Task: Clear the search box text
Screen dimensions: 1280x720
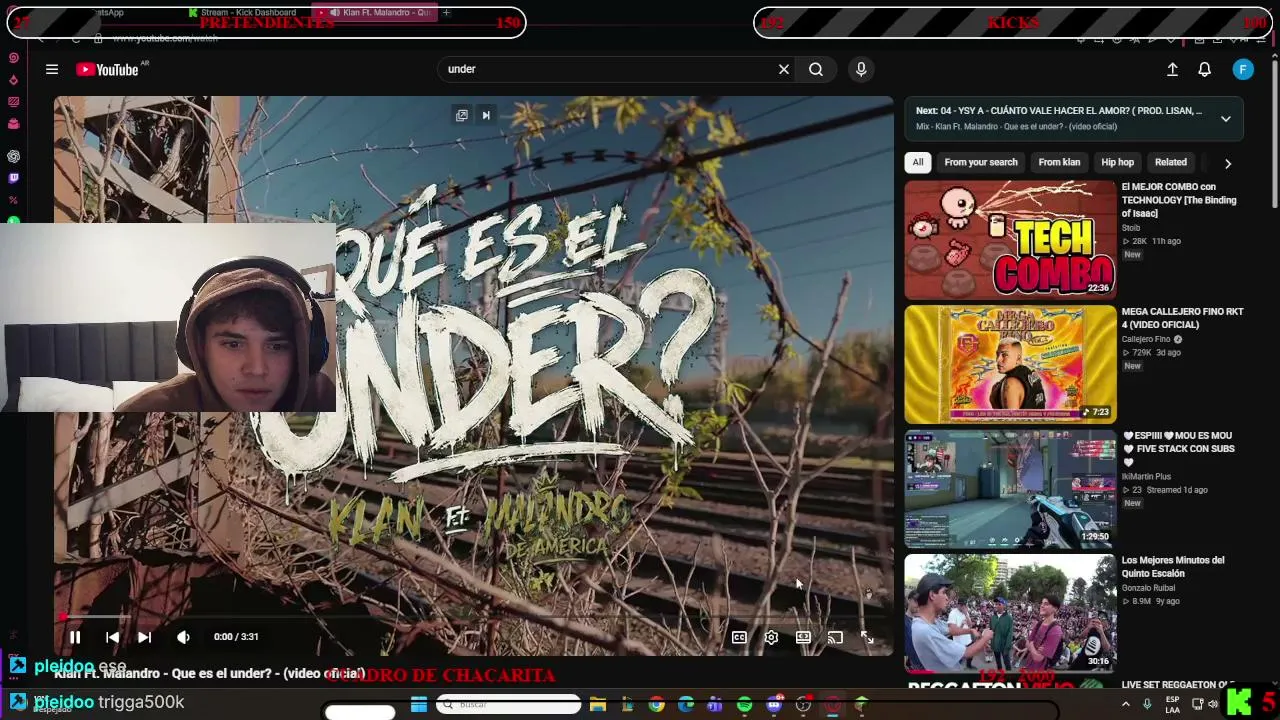Action: pyautogui.click(x=784, y=69)
